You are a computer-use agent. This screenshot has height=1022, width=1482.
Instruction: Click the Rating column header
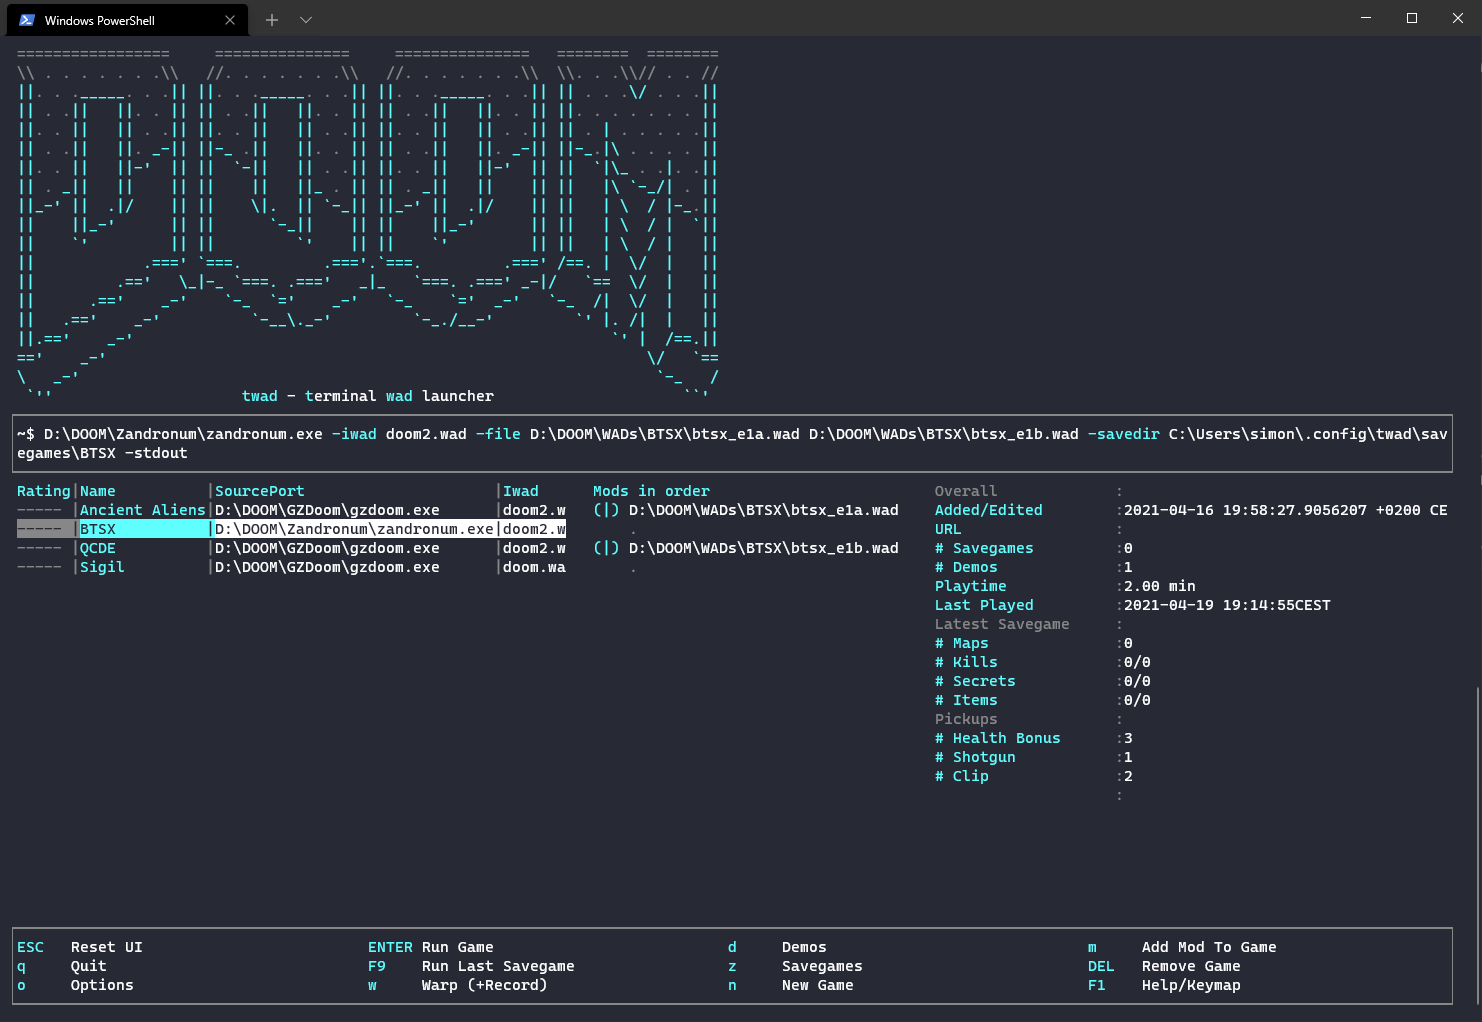[44, 491]
